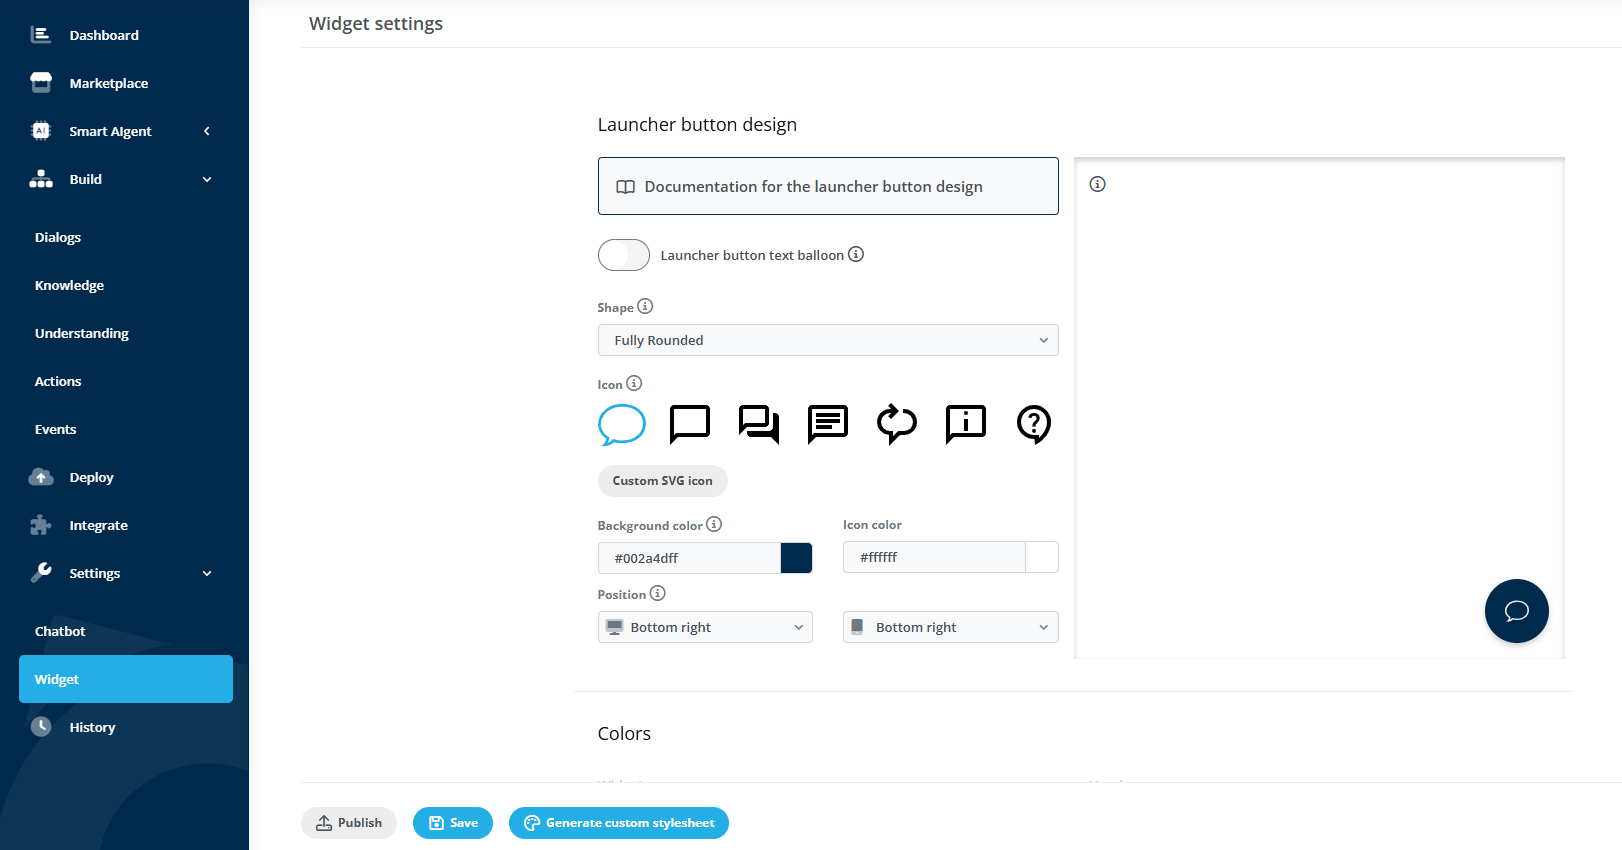Screen dimensions: 1622x850
Task: Click the Save button
Action: [x=453, y=823]
